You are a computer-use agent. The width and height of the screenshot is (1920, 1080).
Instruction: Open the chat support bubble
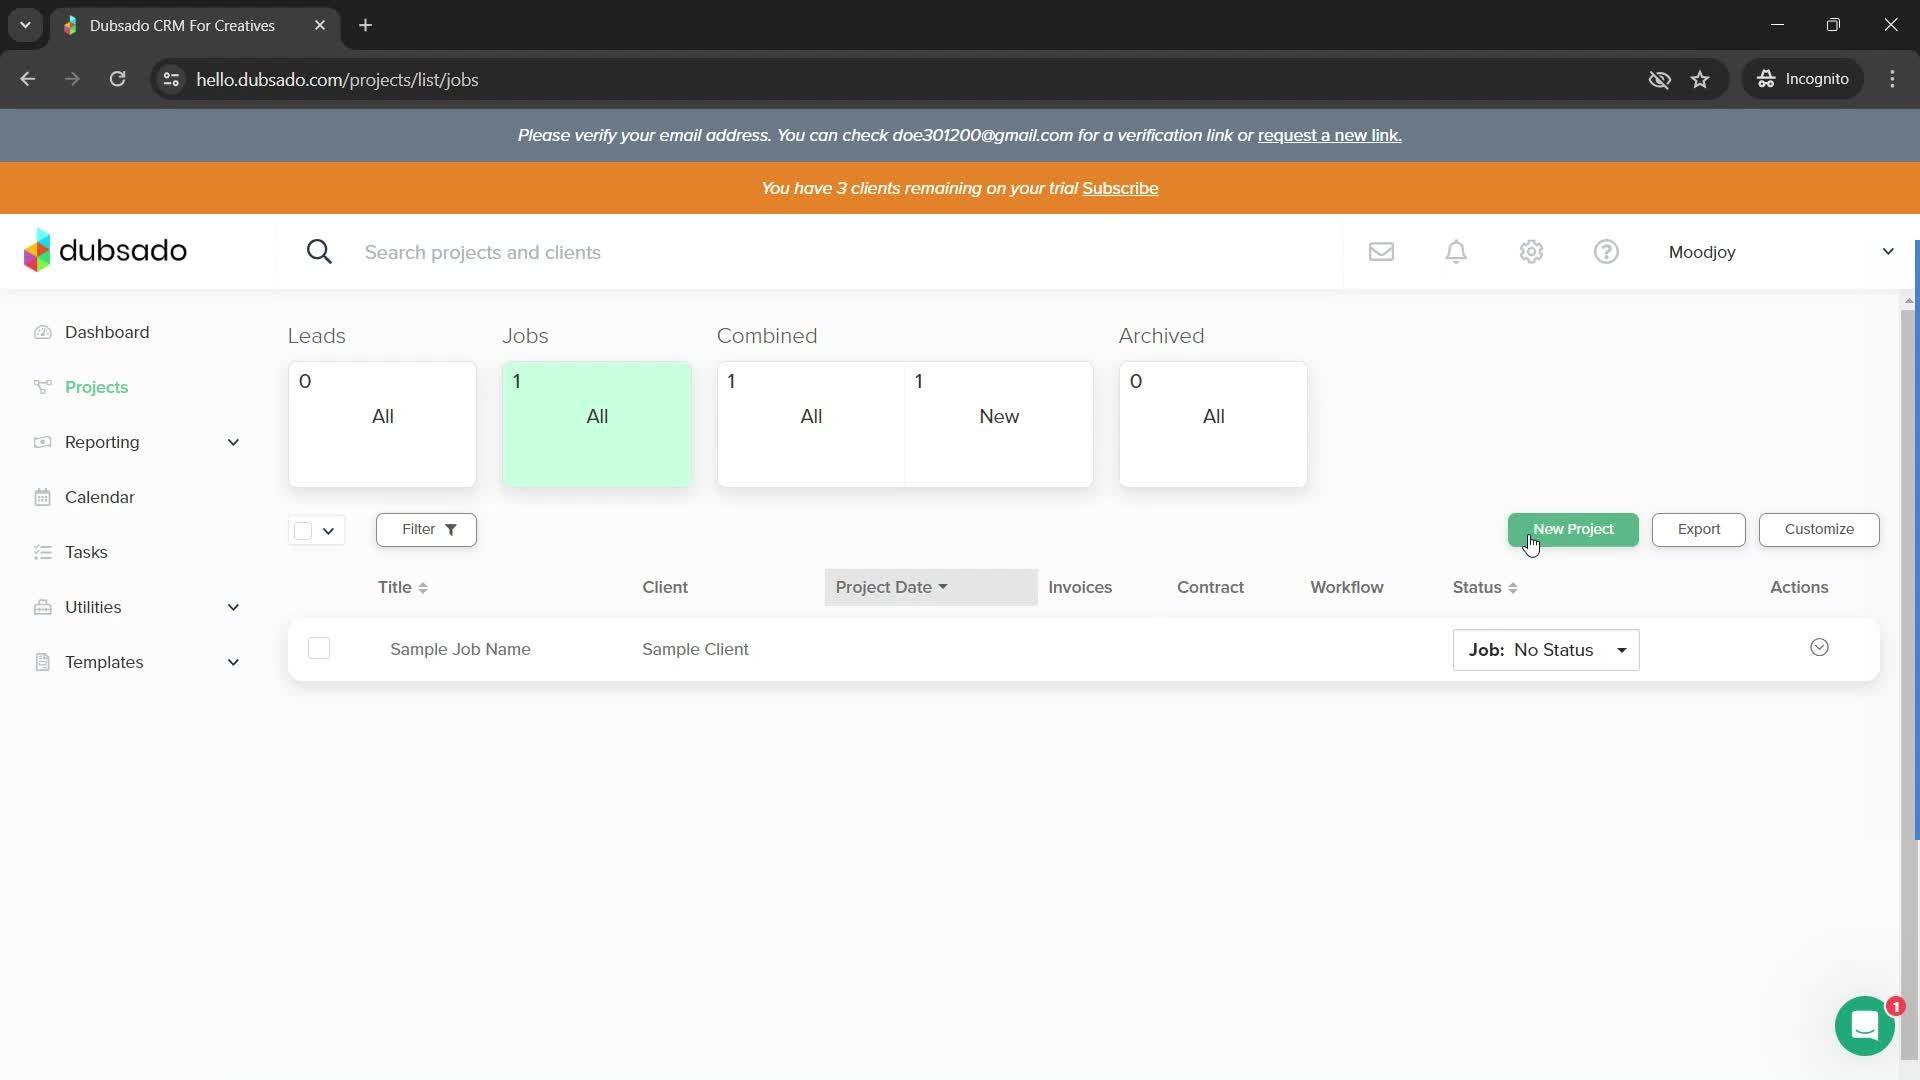(1865, 1025)
